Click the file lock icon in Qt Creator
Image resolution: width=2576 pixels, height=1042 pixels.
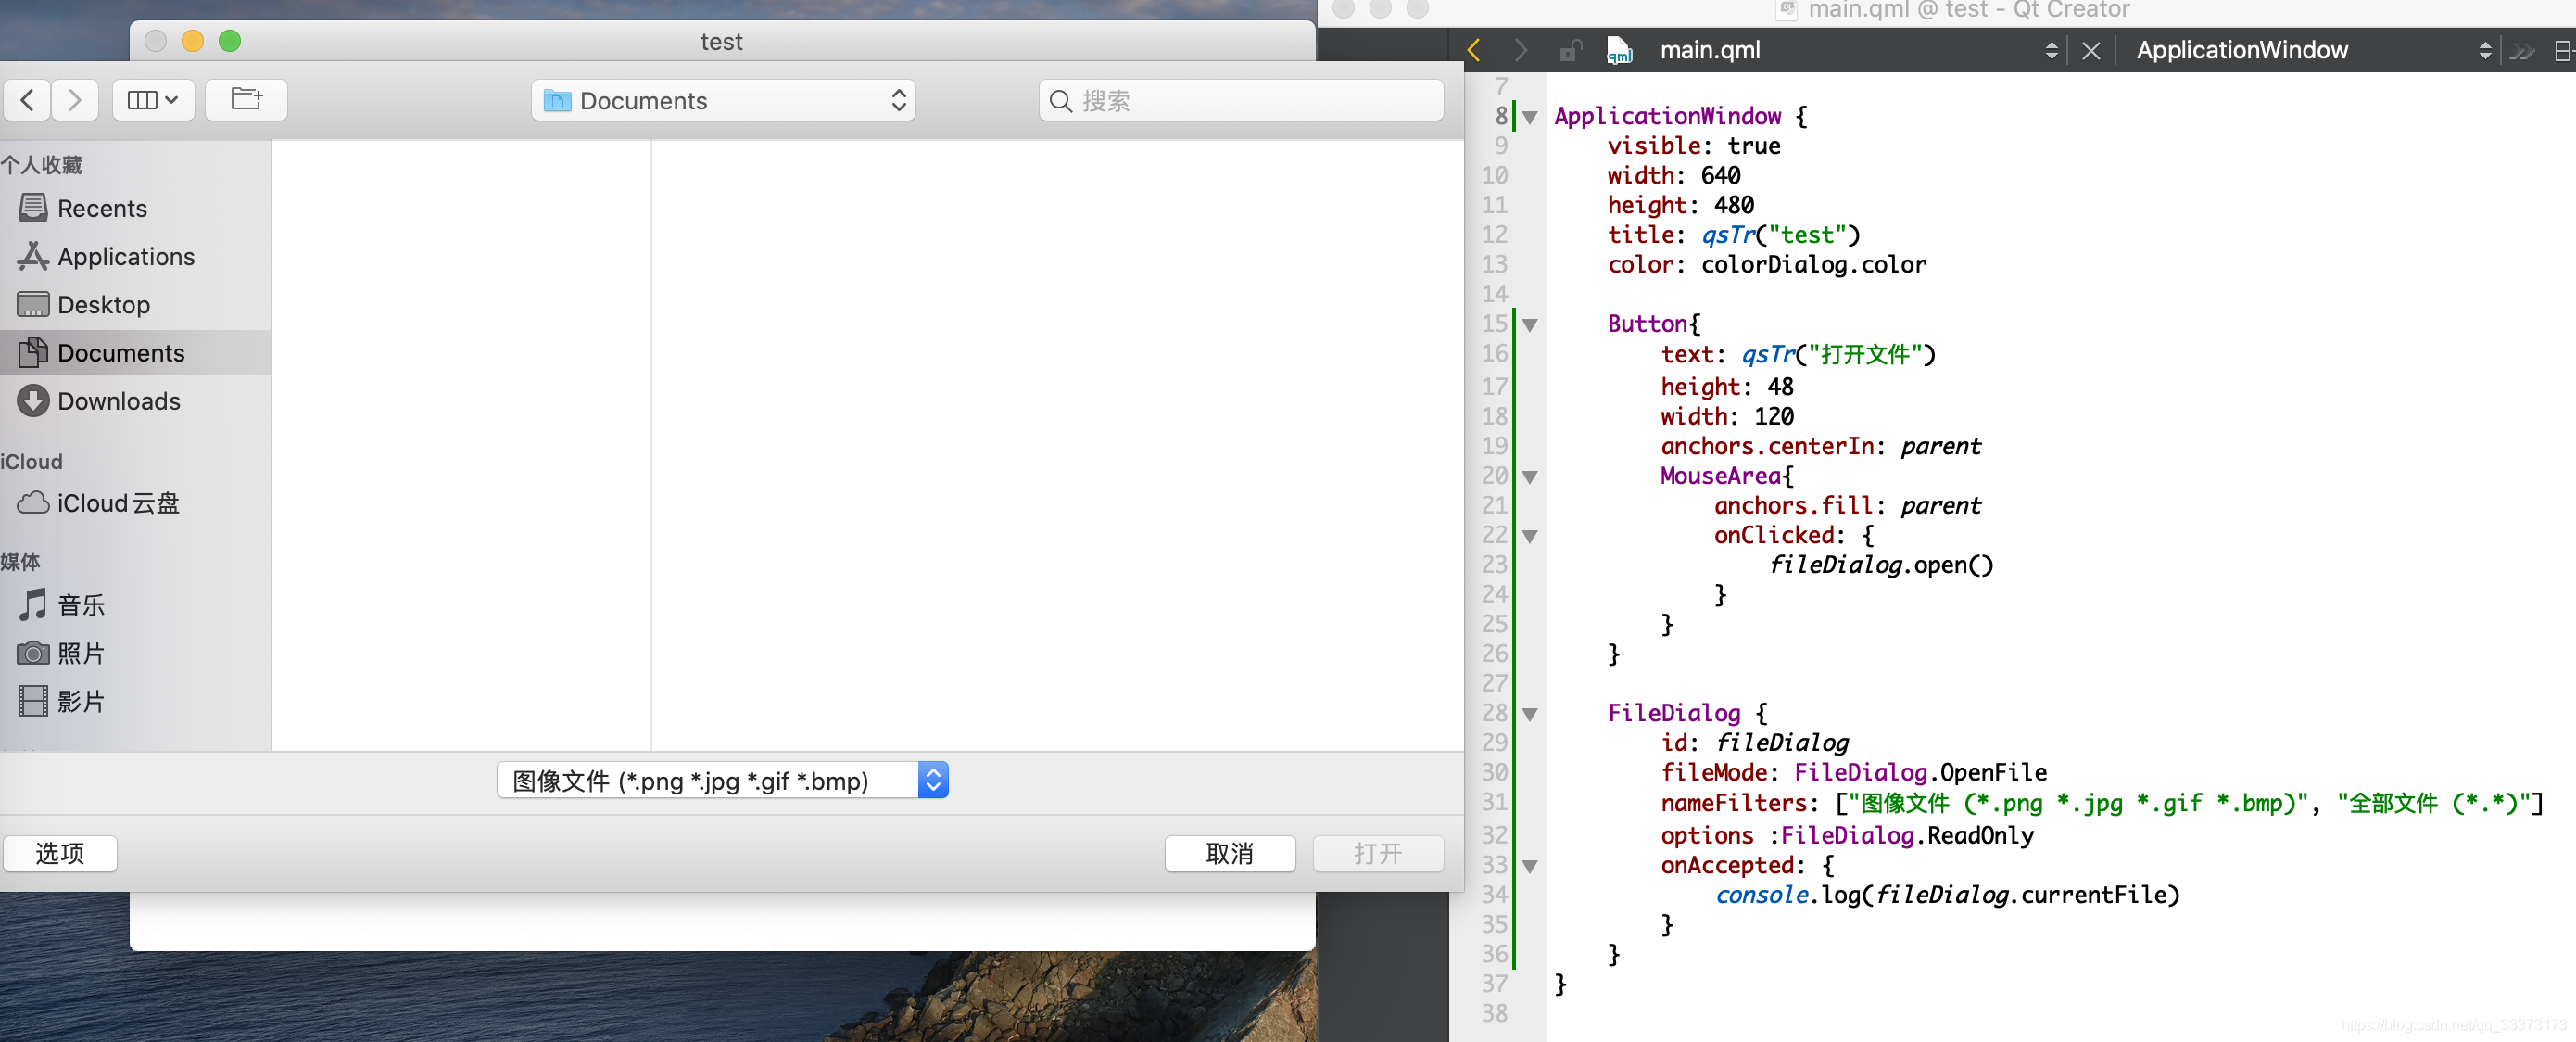[1570, 50]
